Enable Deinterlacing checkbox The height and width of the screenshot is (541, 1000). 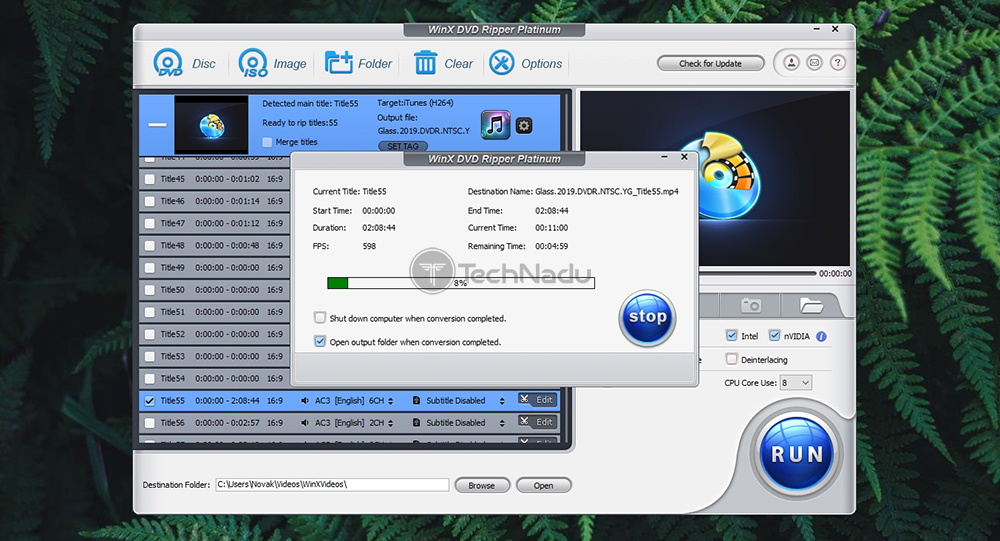(x=732, y=359)
